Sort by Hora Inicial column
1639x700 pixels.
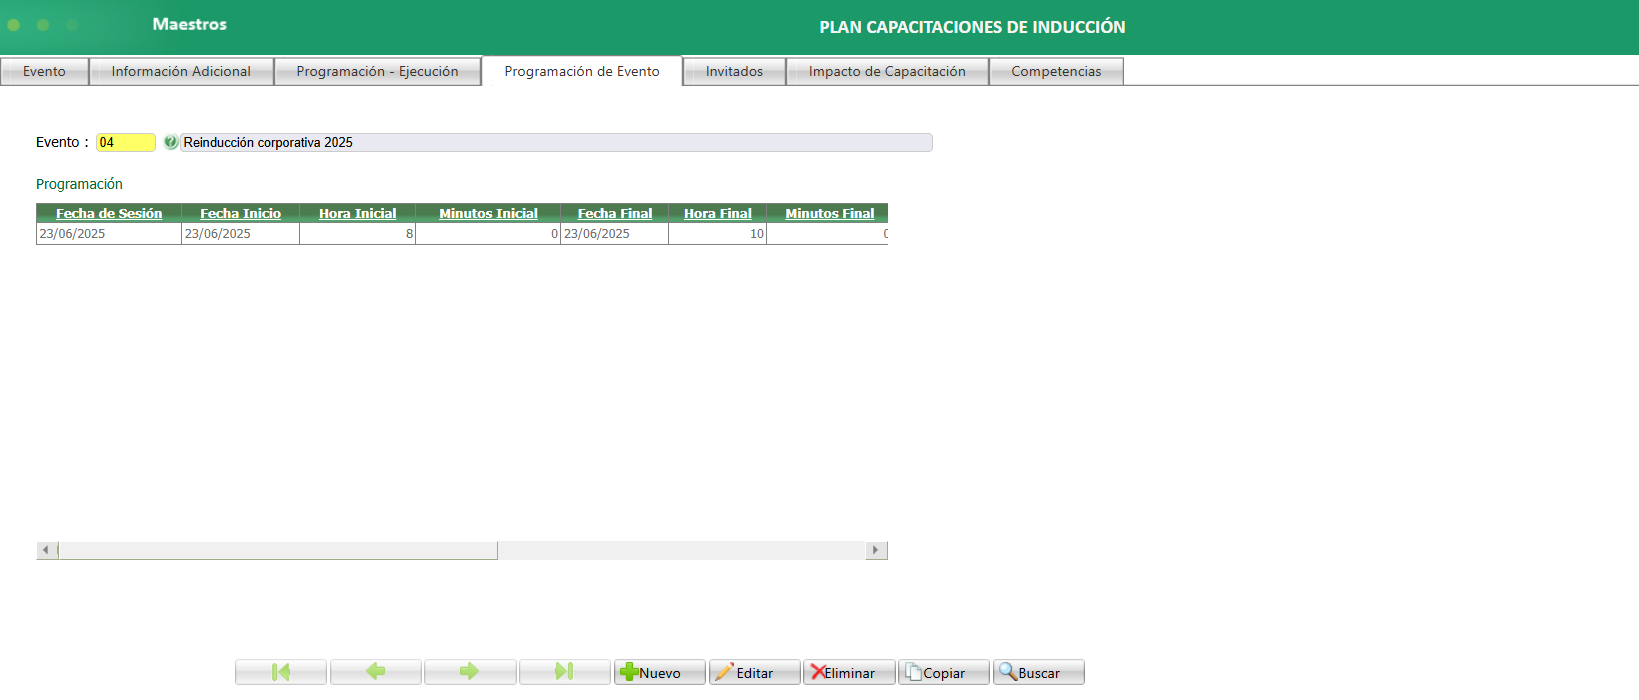tap(357, 213)
